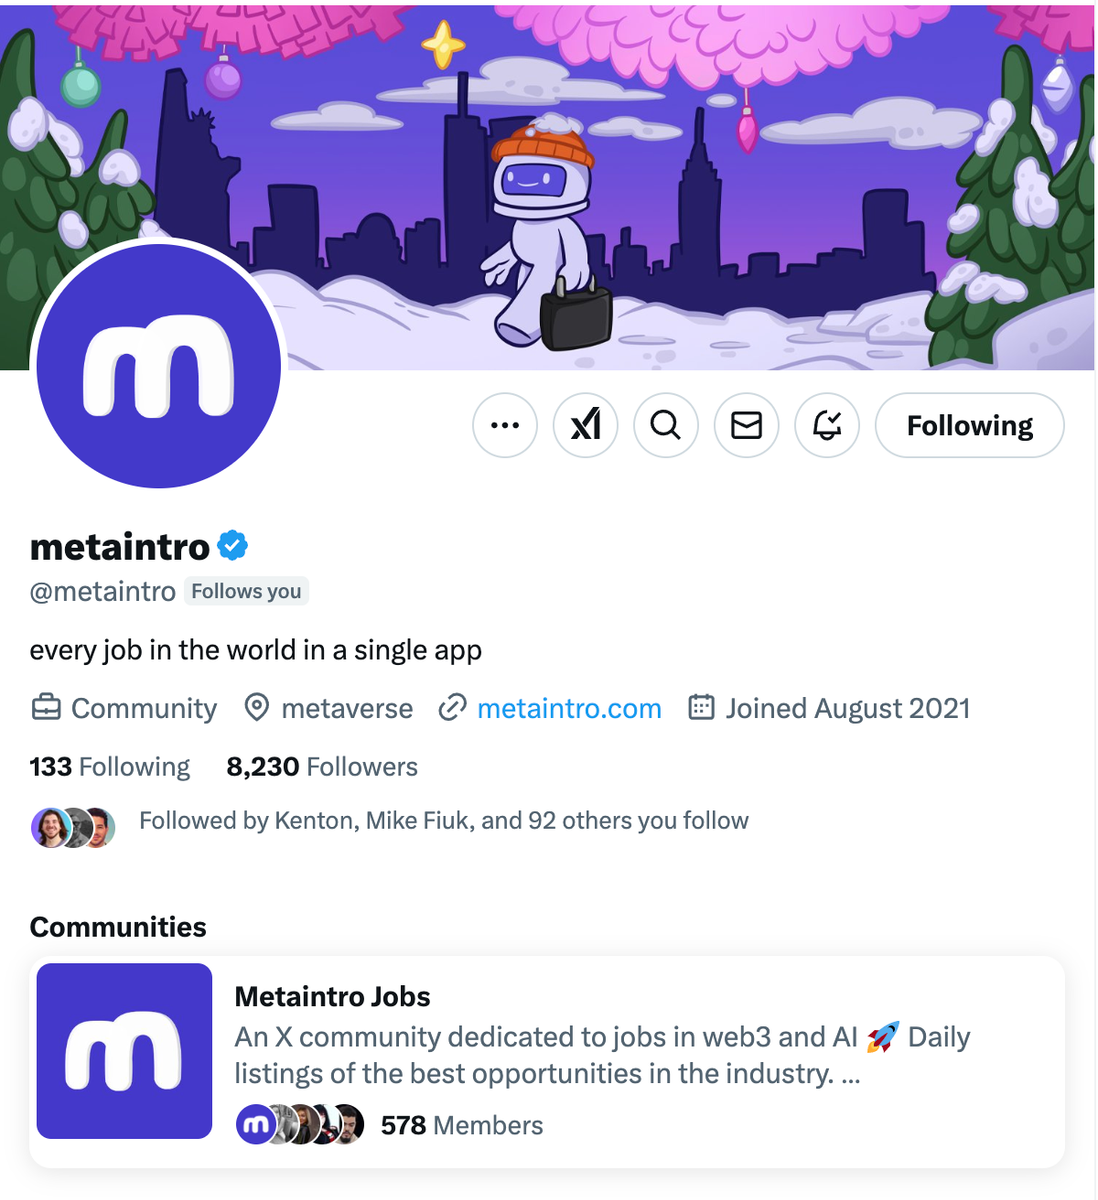This screenshot has width=1098, height=1200.
Task: Open the profile search icon
Action: [x=666, y=425]
